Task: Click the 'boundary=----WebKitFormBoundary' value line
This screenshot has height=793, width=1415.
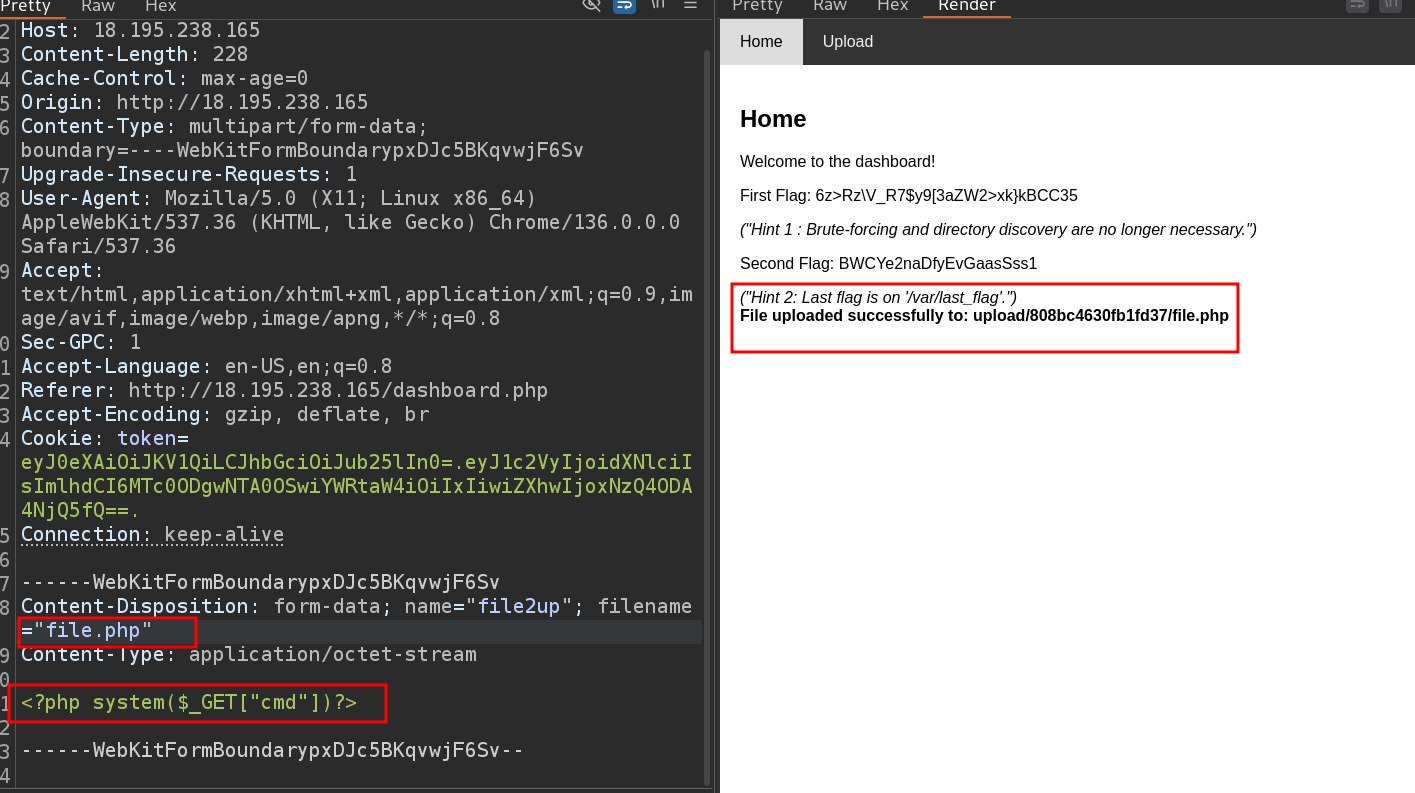Action: click(302, 150)
